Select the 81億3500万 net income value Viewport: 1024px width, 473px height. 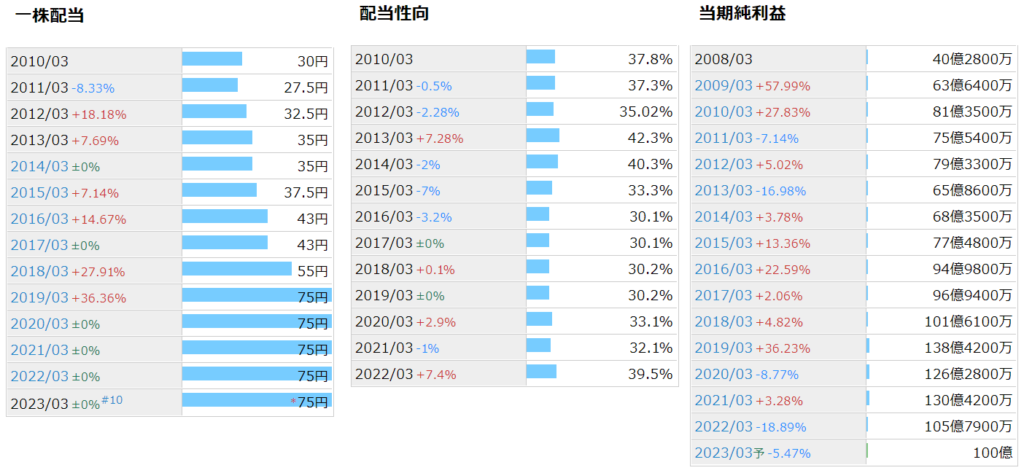click(x=972, y=112)
